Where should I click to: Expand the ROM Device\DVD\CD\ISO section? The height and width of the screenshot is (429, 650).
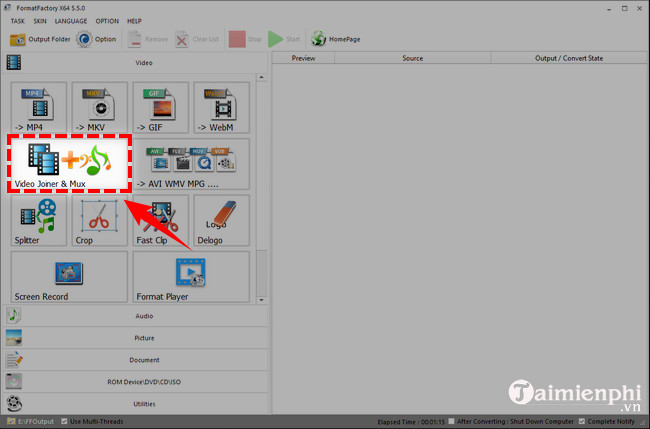pyautogui.click(x=136, y=382)
